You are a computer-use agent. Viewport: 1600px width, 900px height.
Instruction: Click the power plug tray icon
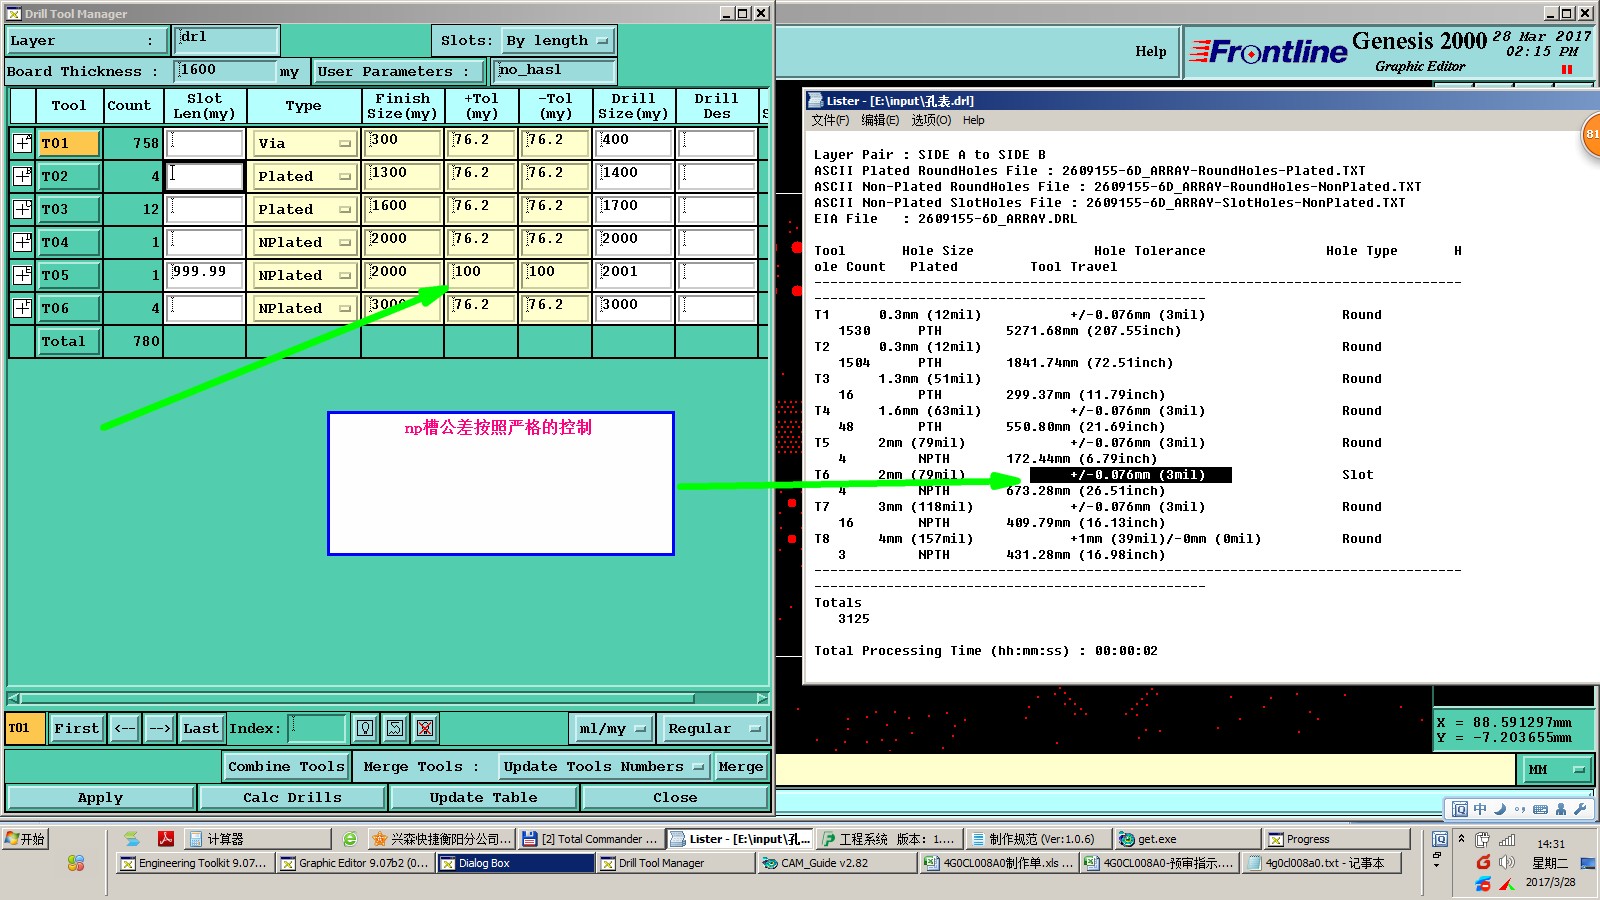[x=1482, y=840]
